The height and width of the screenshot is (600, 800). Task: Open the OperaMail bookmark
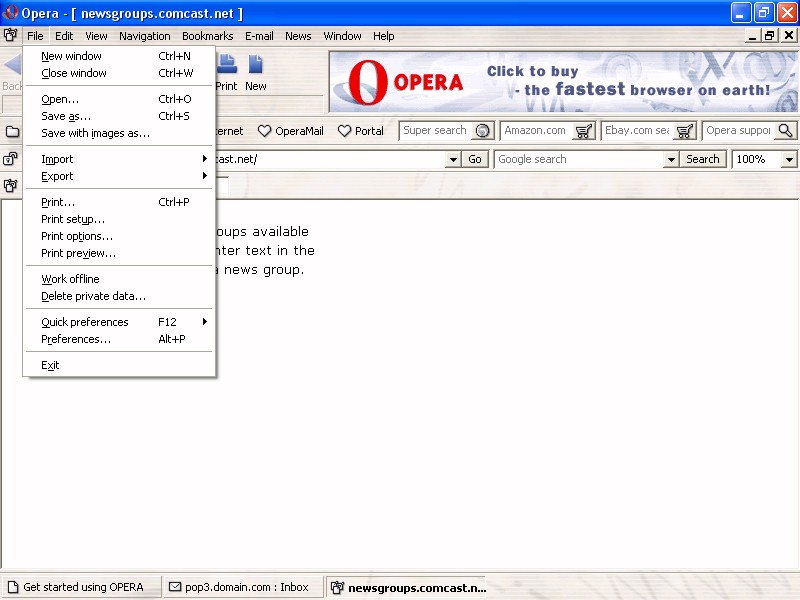click(x=291, y=131)
